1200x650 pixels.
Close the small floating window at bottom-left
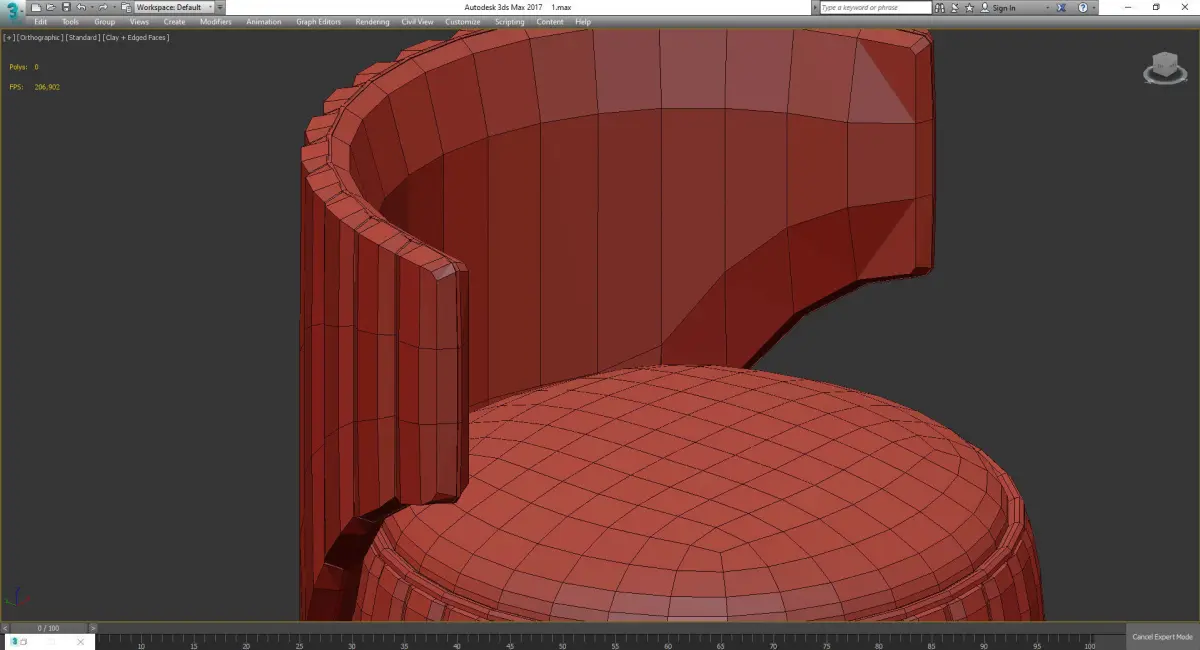pyautogui.click(x=80, y=642)
